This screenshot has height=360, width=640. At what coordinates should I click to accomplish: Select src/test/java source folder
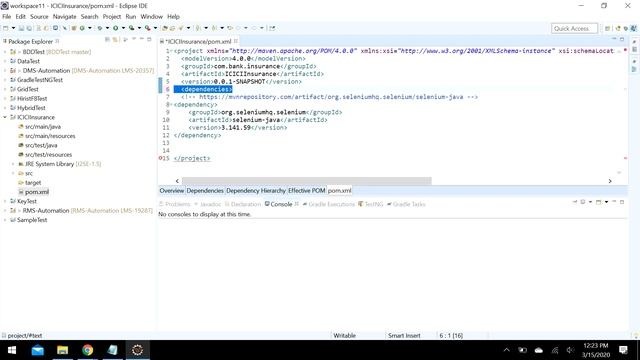41,145
